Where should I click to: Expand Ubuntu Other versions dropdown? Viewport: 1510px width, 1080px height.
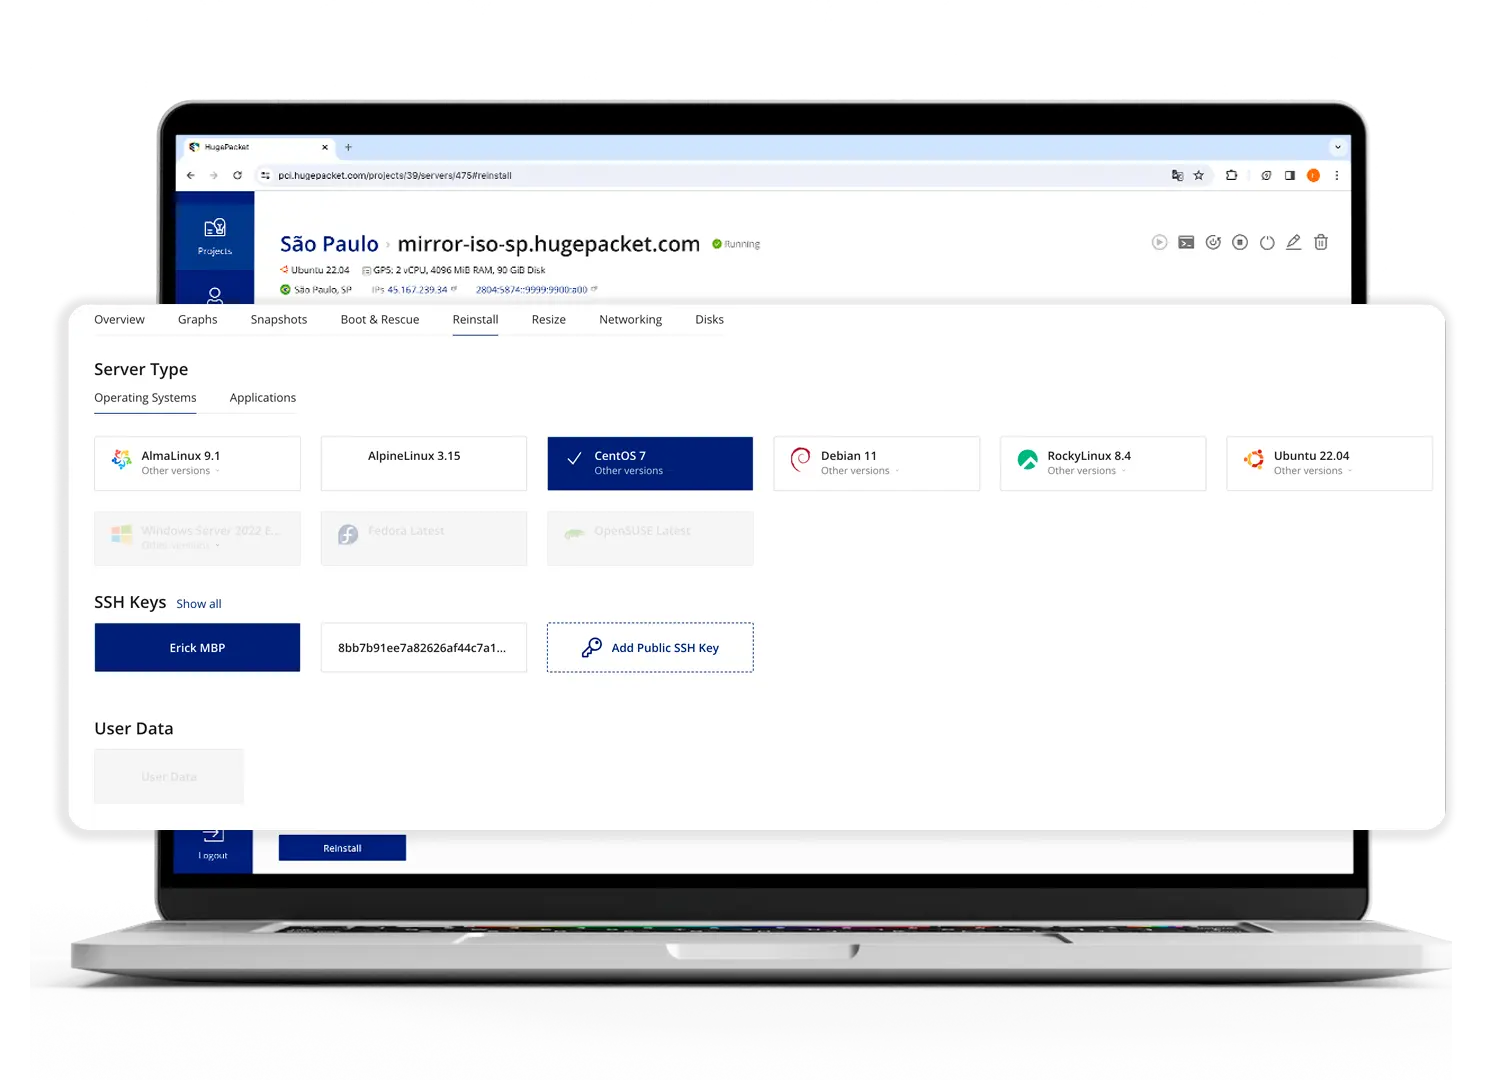click(x=1313, y=471)
